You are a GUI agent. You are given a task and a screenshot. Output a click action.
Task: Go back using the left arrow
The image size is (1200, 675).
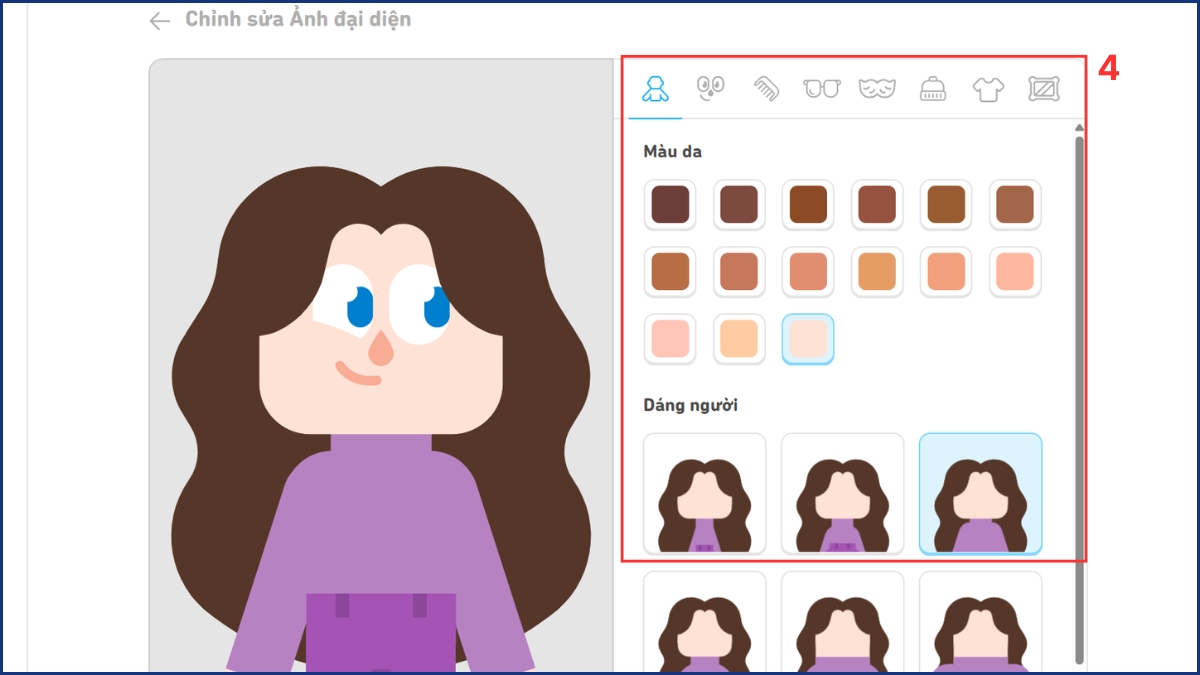[159, 21]
